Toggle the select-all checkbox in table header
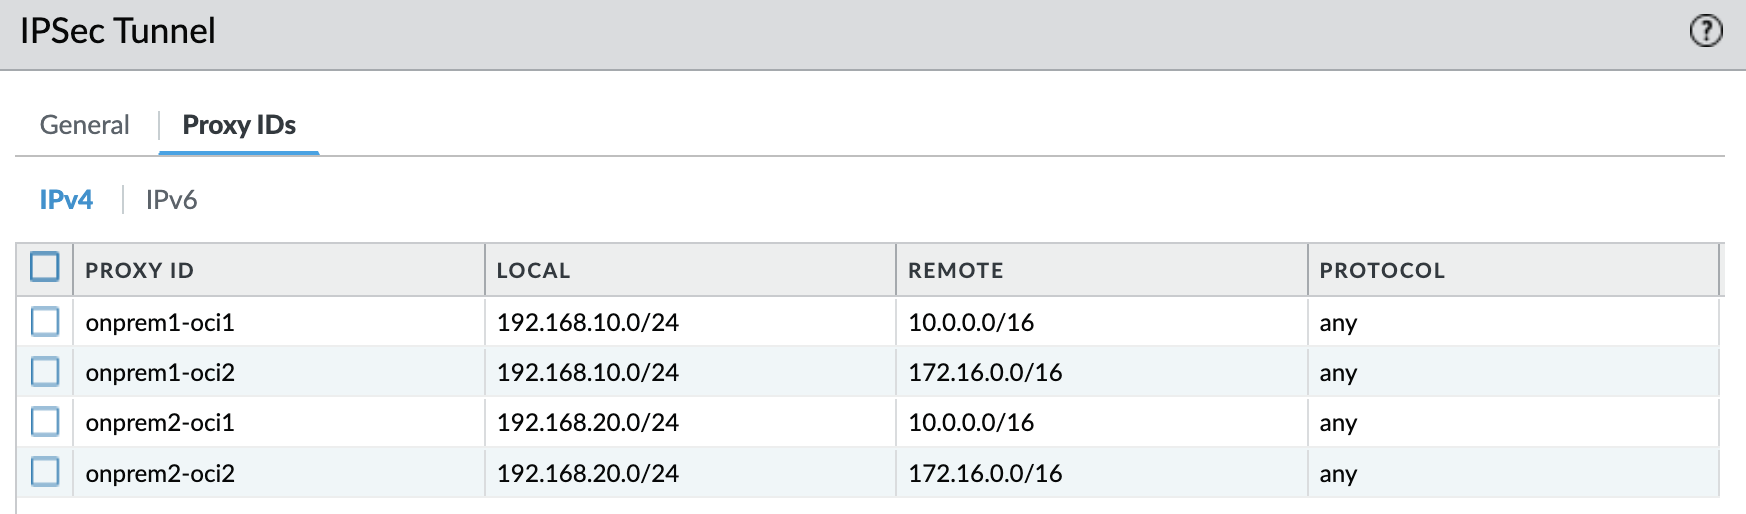The width and height of the screenshot is (1746, 514). pyautogui.click(x=45, y=268)
